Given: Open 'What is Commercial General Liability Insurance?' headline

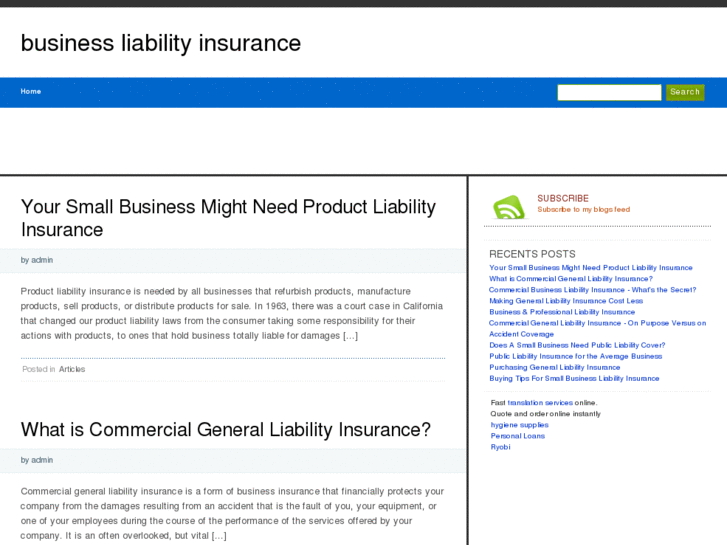Looking at the screenshot, I should click(226, 430).
